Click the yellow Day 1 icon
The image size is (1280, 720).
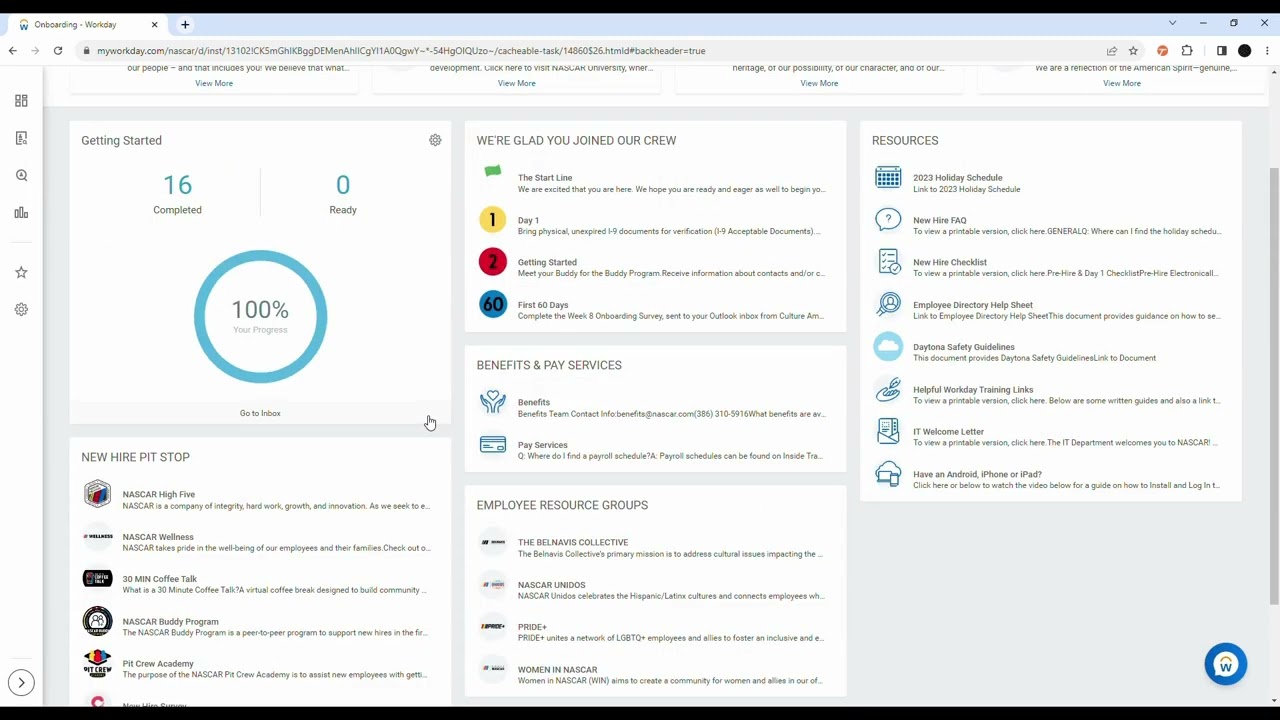pos(492,220)
